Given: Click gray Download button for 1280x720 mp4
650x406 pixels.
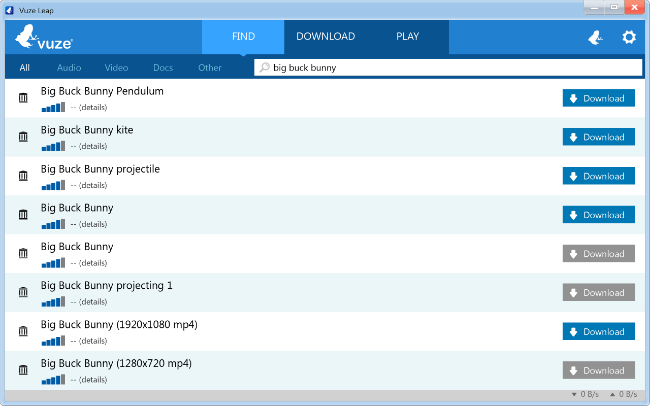Looking at the screenshot, I should tap(599, 370).
